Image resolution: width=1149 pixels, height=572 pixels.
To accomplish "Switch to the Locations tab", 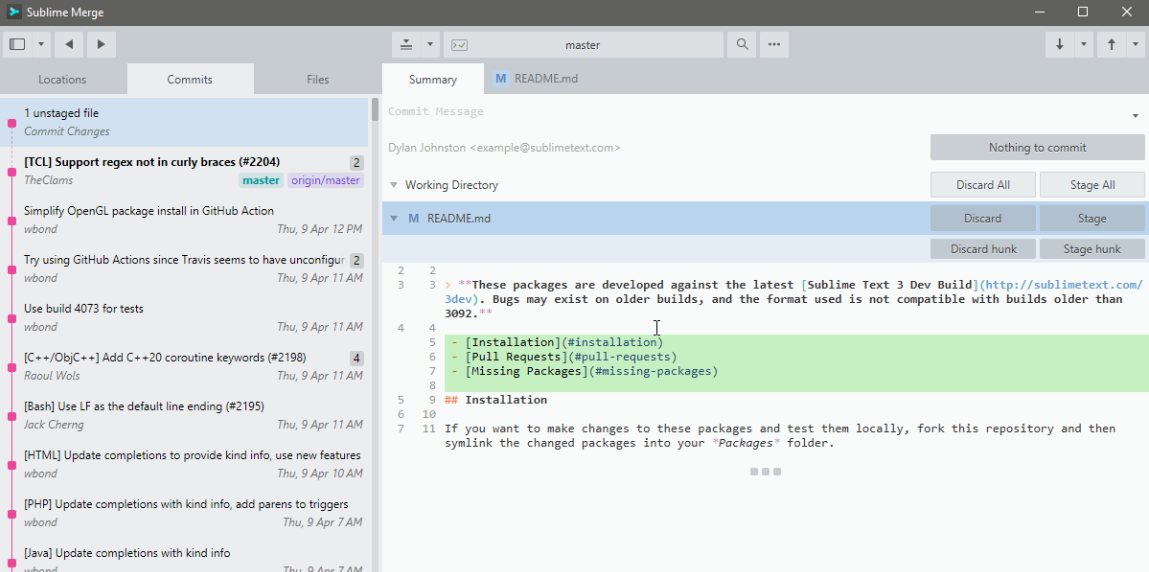I will (x=62, y=80).
